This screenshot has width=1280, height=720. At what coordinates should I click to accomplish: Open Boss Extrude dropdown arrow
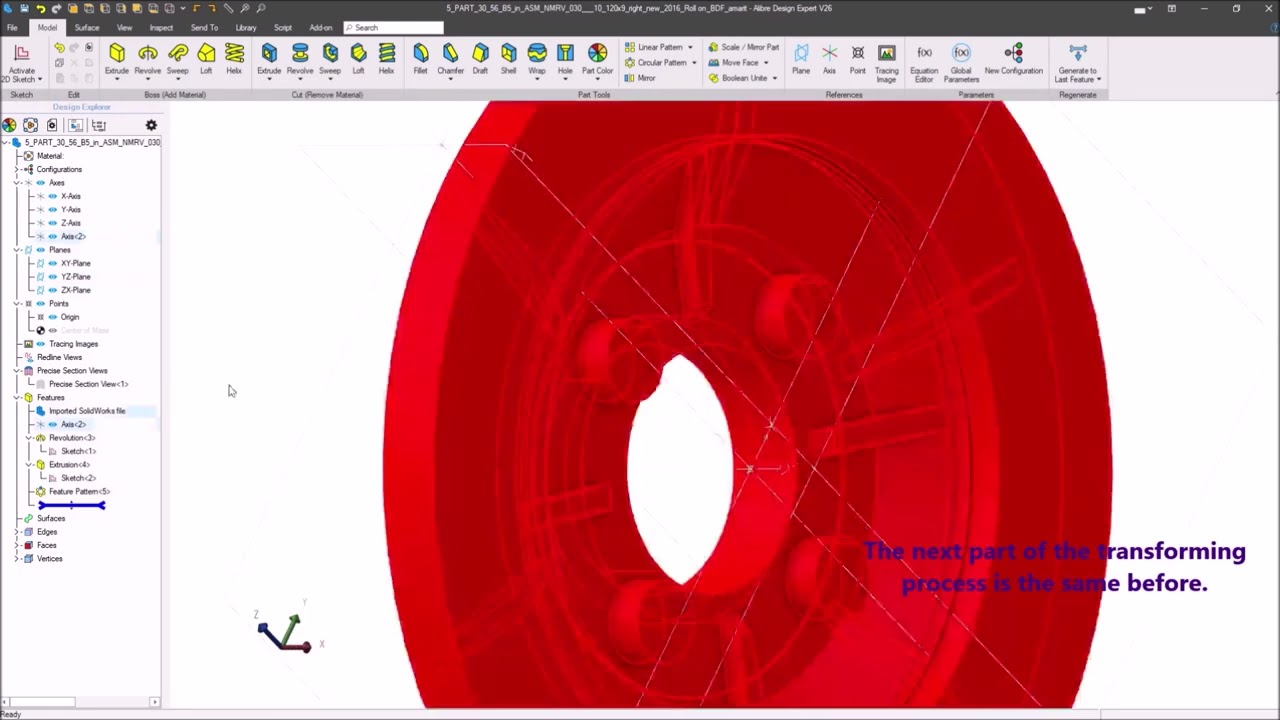pos(117,79)
